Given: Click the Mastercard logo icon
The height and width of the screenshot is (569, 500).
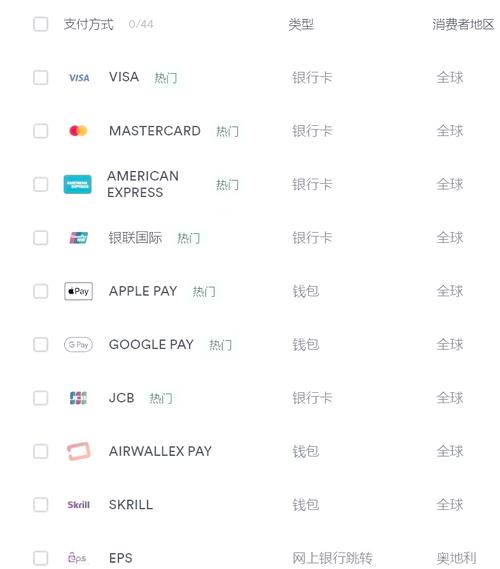Looking at the screenshot, I should [x=78, y=131].
